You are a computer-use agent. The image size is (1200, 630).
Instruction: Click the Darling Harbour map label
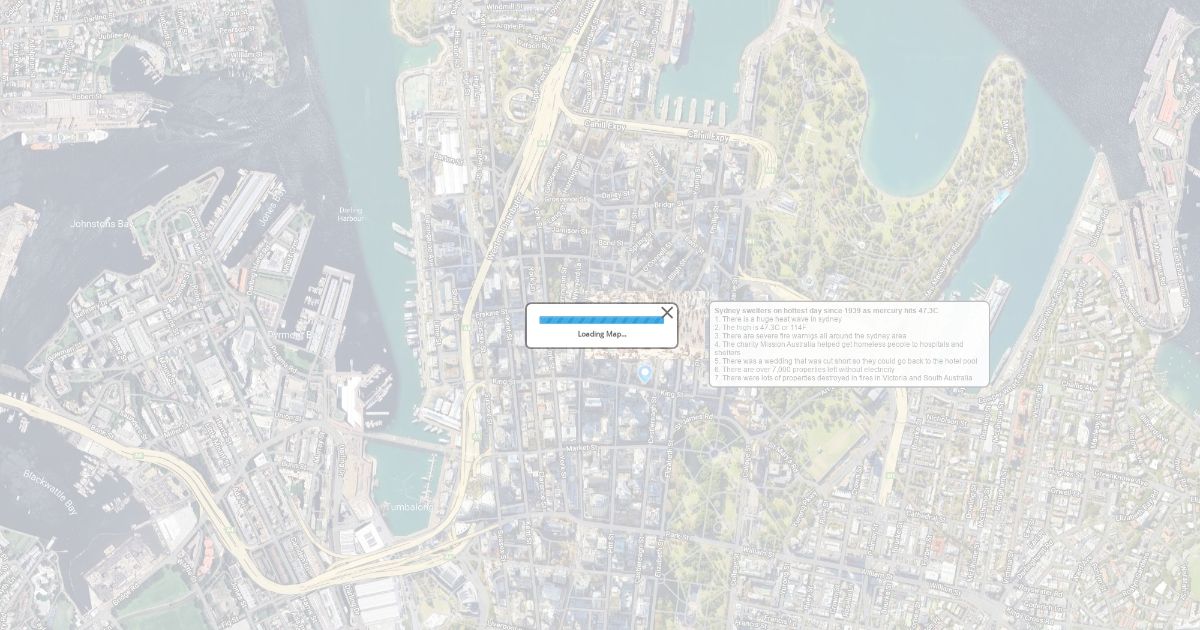point(351,214)
